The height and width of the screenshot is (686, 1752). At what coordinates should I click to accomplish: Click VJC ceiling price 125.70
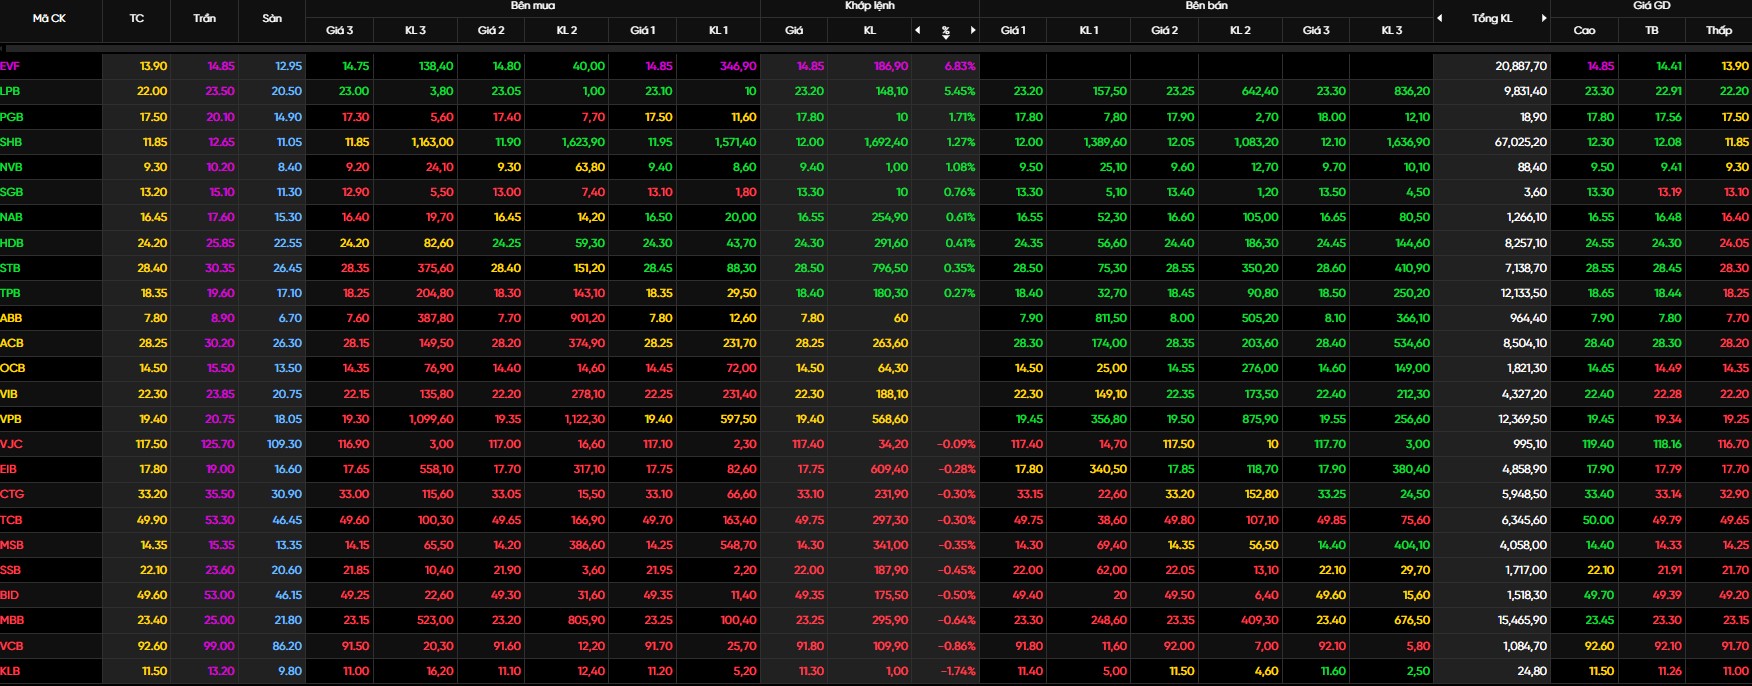coord(218,444)
